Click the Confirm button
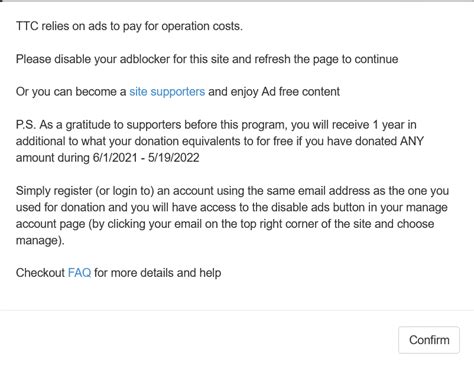Screen dimensions: 474x366 429,340
